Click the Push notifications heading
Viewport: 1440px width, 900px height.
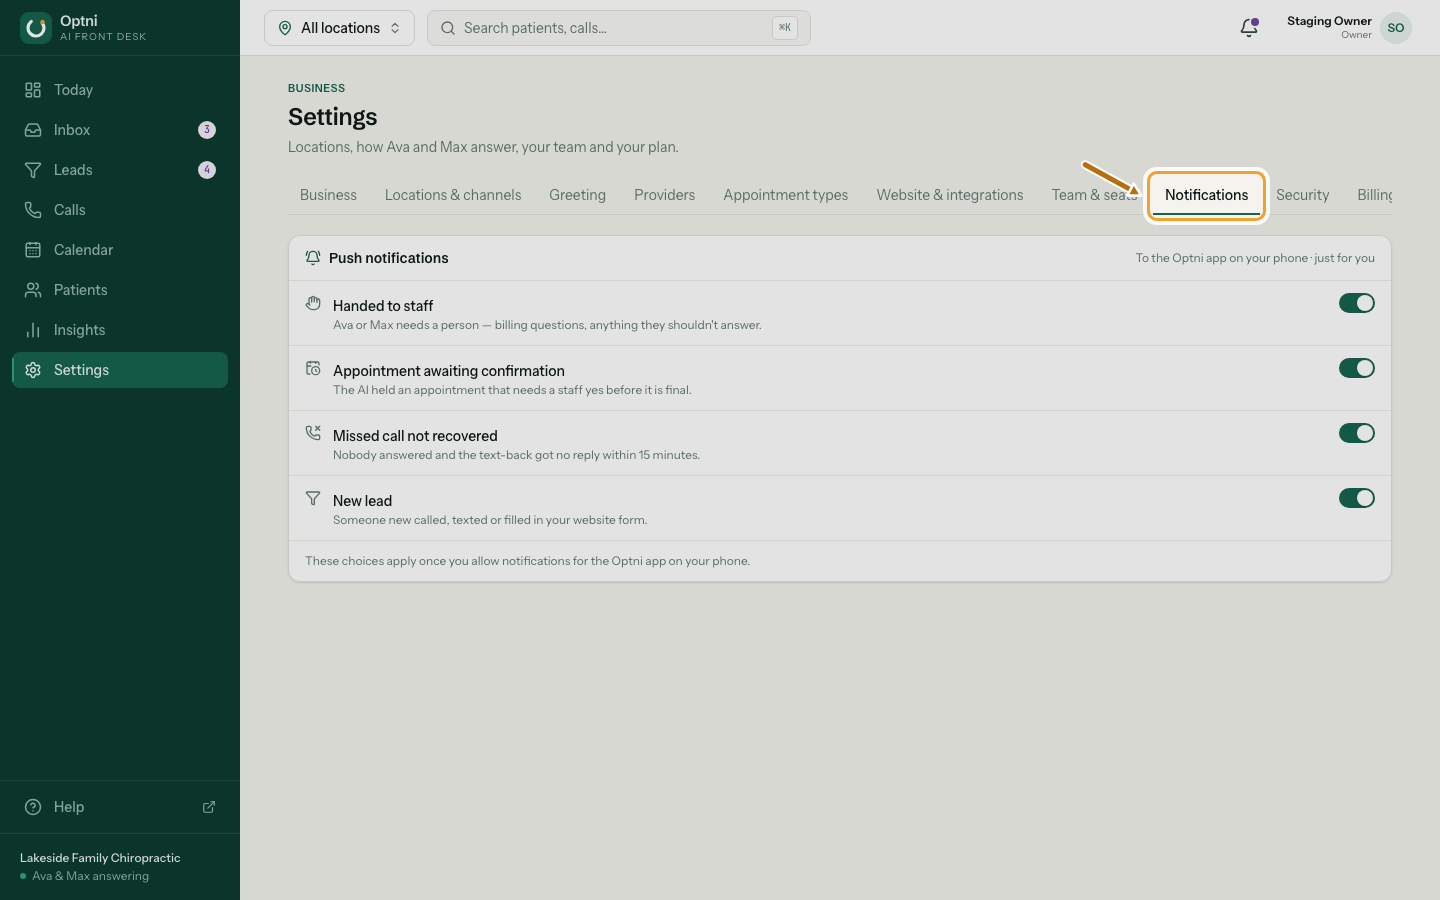point(388,258)
